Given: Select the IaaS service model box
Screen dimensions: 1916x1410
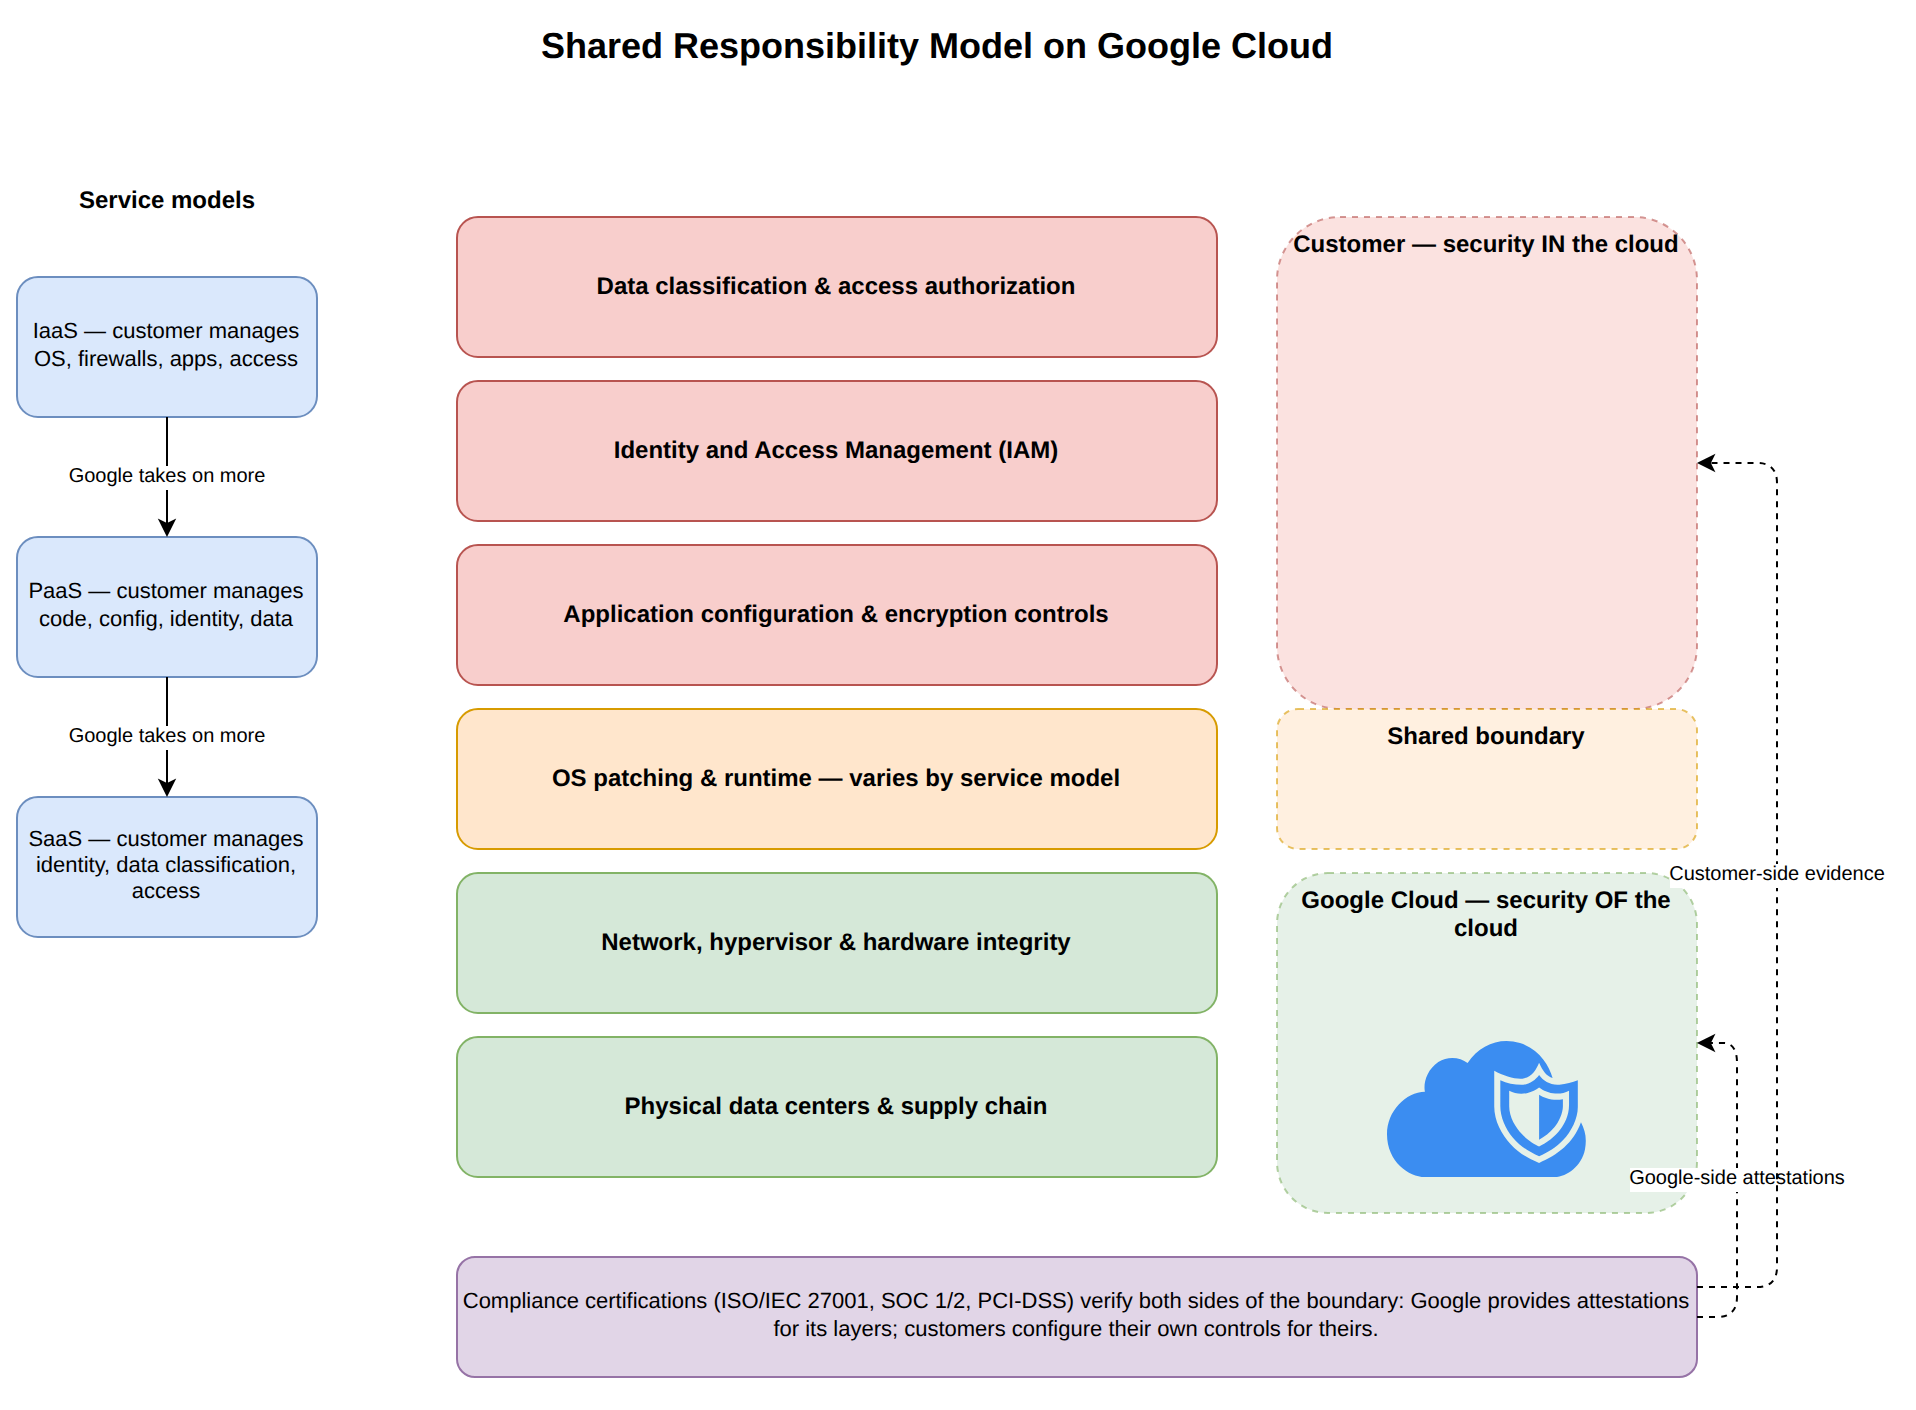Looking at the screenshot, I should coord(167,347).
